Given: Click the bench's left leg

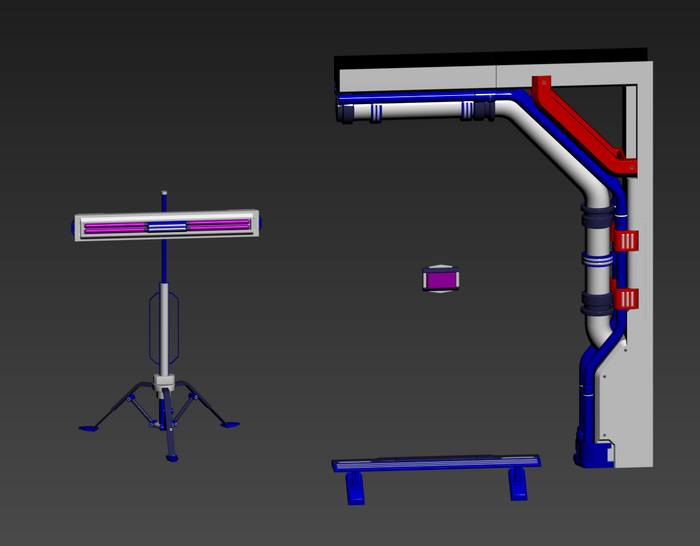Looking at the screenshot, I should [x=355, y=488].
